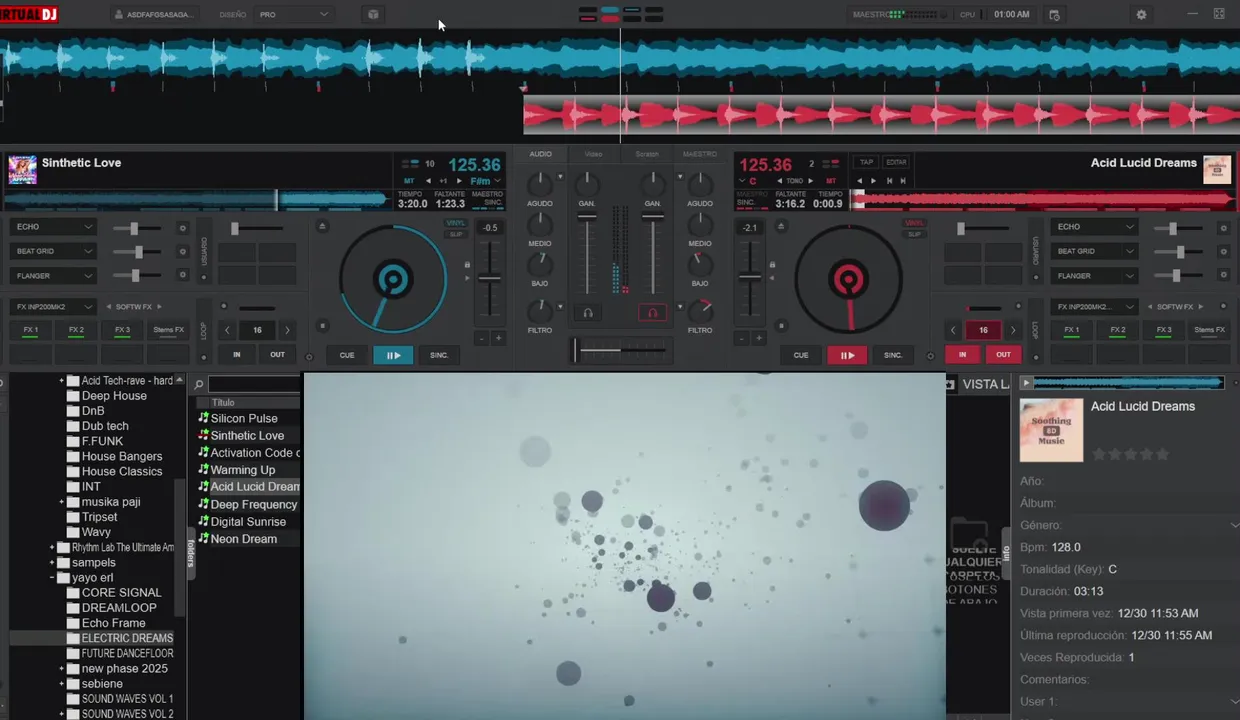Click the FLANGER effect gear on left deck
The width and height of the screenshot is (1240, 720).
point(182,275)
